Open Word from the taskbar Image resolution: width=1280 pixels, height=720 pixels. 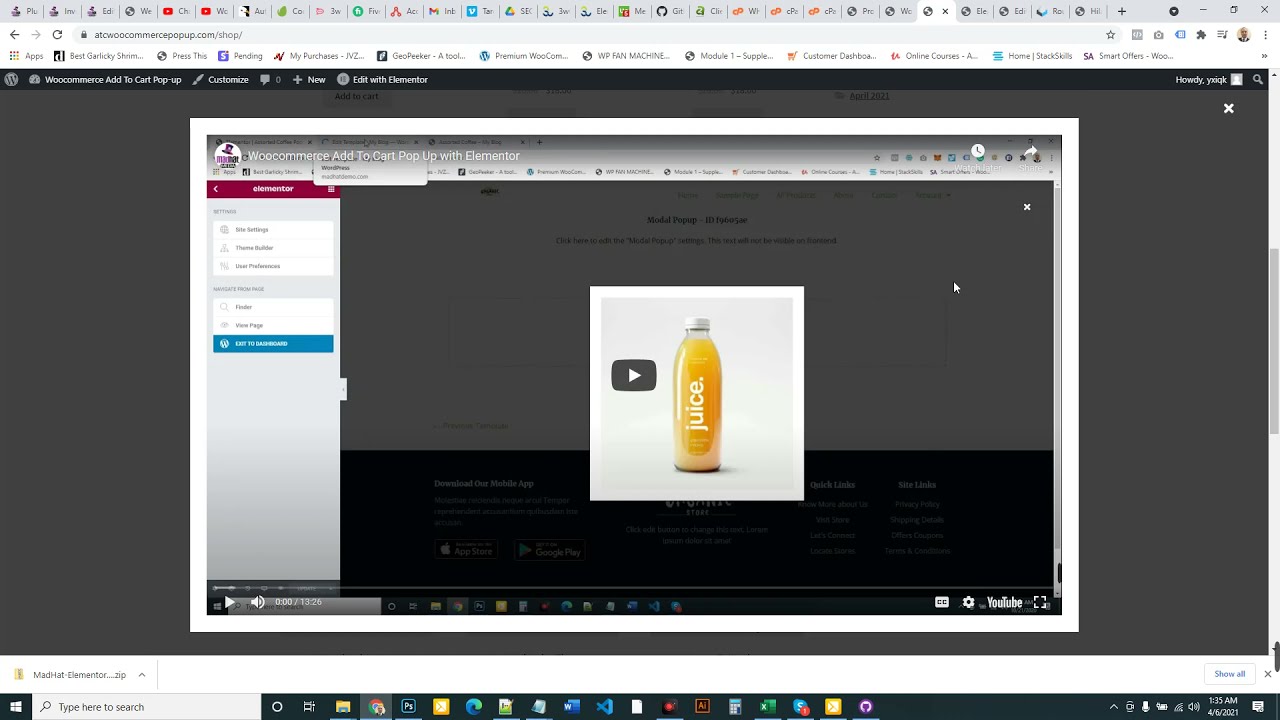pos(572,706)
